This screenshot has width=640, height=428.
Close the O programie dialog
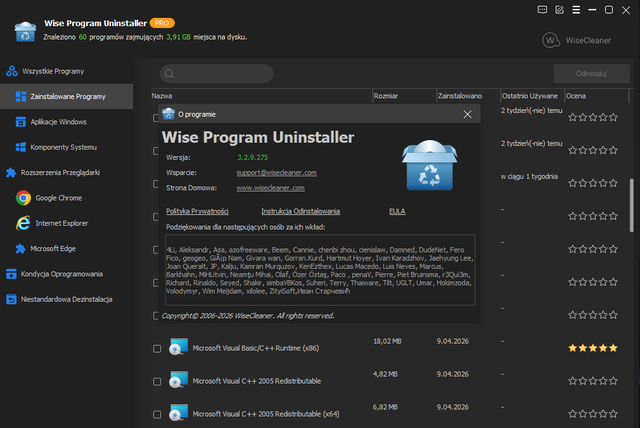[468, 114]
